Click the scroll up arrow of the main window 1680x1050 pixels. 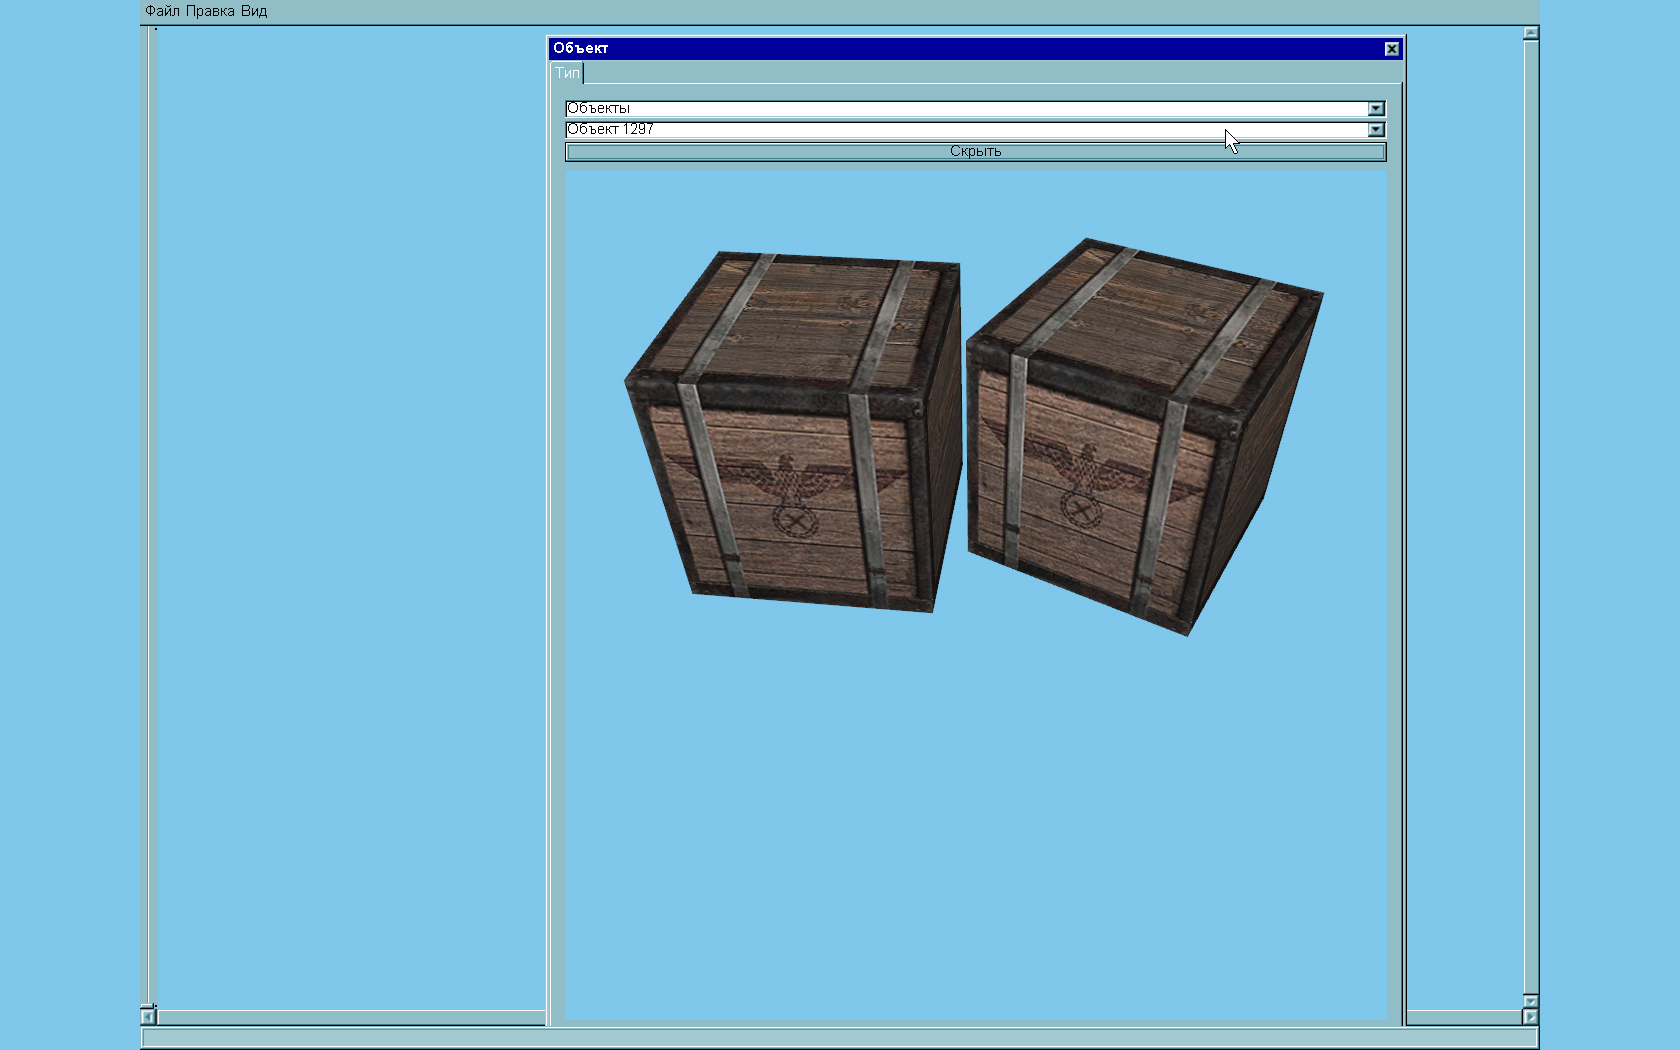[1530, 33]
